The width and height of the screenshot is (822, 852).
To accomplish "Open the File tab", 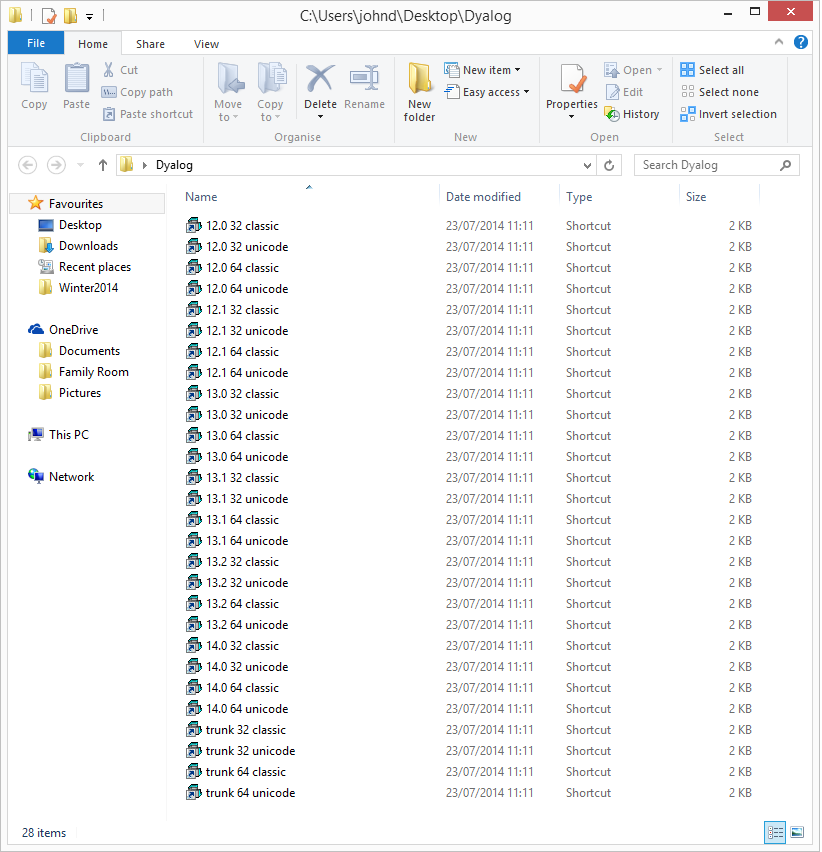I will (x=36, y=43).
